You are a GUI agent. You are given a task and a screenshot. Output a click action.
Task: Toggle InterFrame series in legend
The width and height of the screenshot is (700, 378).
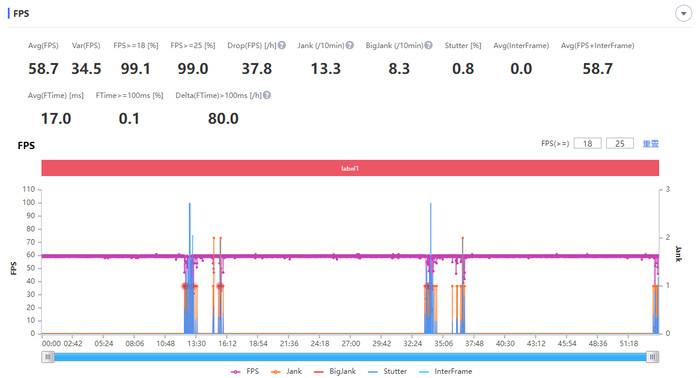point(446,371)
